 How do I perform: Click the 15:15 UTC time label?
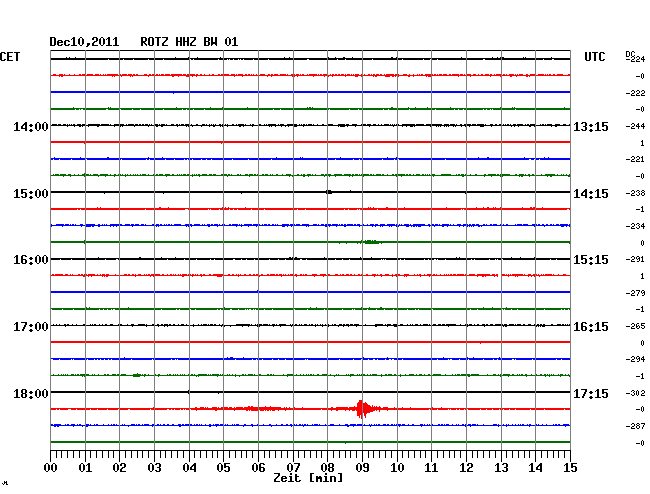pyautogui.click(x=591, y=260)
